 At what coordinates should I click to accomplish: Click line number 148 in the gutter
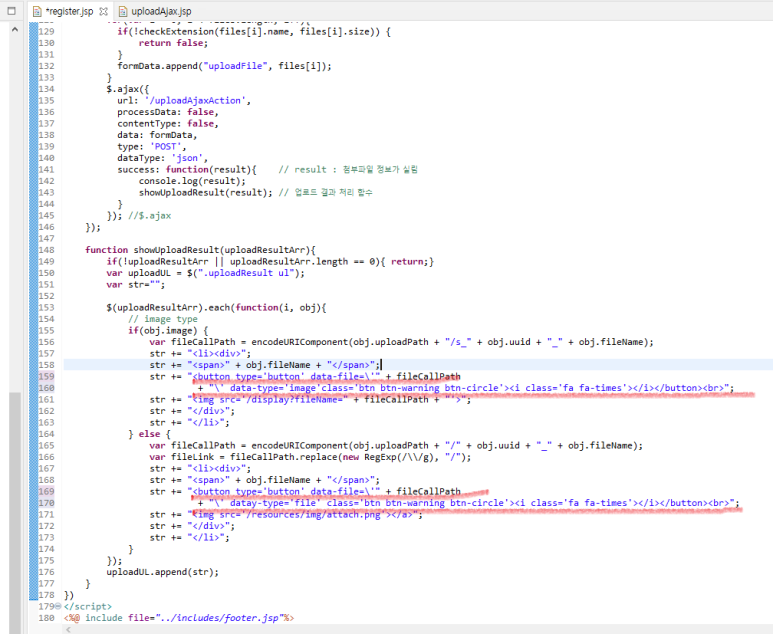[46, 250]
